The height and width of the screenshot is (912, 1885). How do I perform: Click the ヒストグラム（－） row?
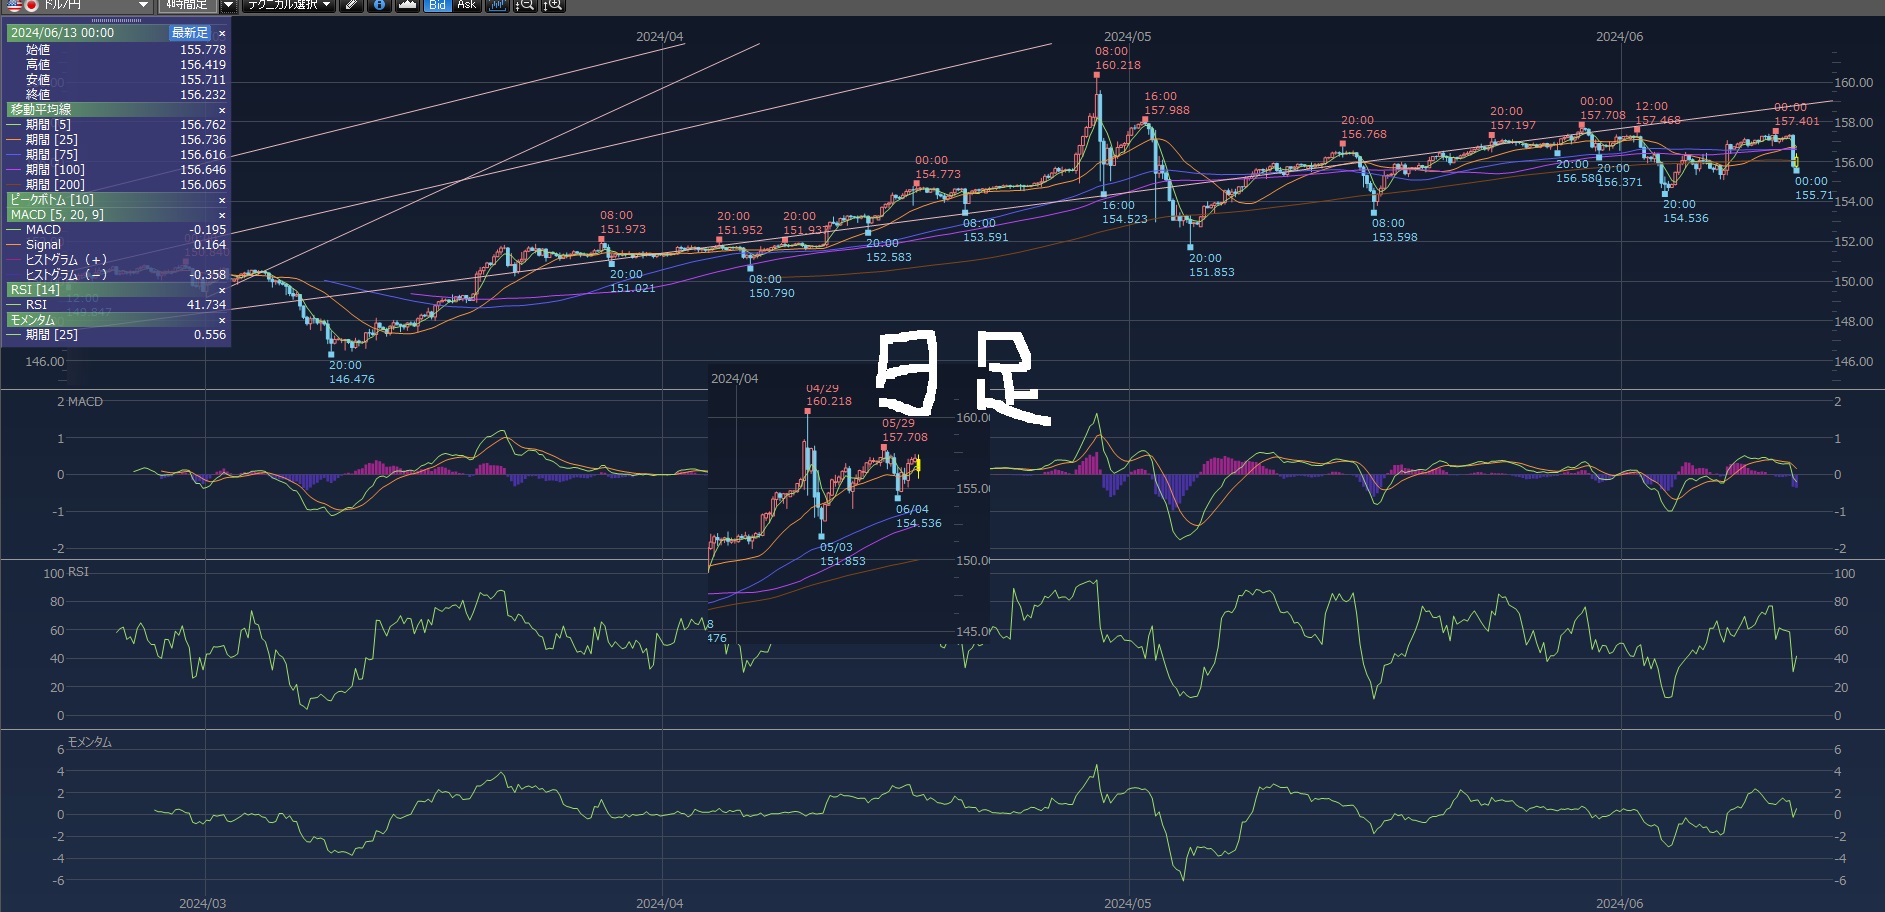pyautogui.click(x=118, y=275)
